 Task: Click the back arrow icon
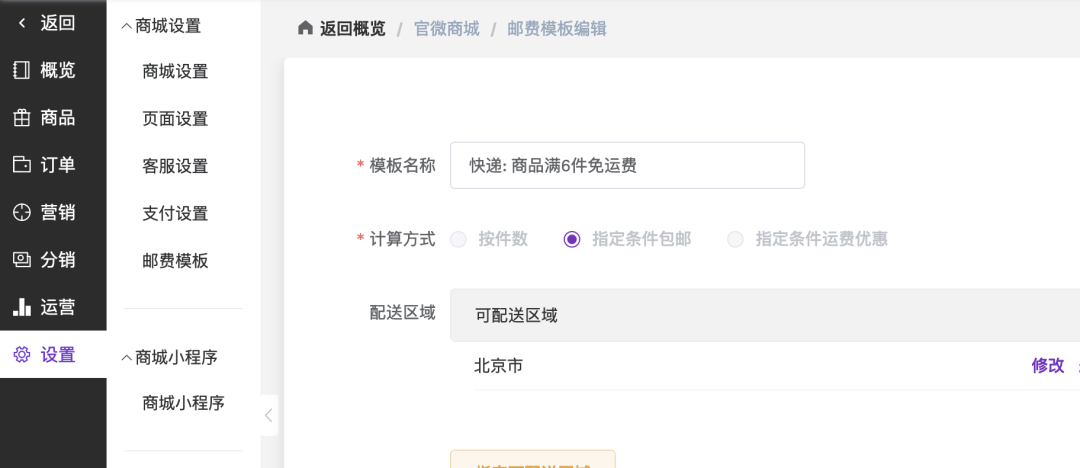pos(22,23)
